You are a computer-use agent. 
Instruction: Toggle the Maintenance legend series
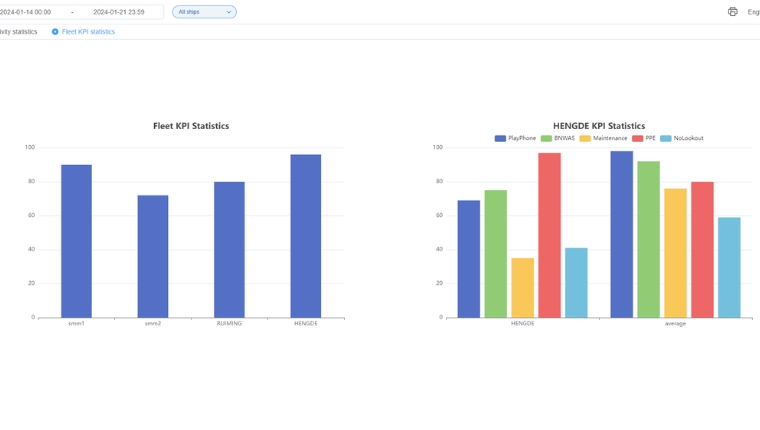coord(604,138)
